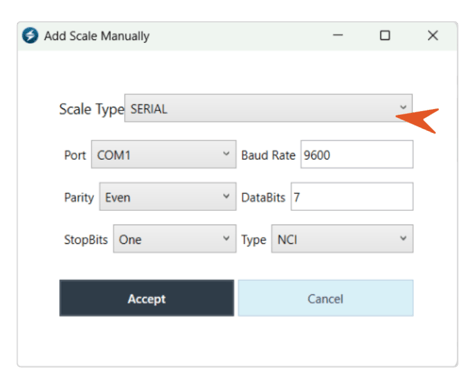Click the Cancel button
Image resolution: width=475 pixels, height=390 pixels.
pyautogui.click(x=326, y=298)
